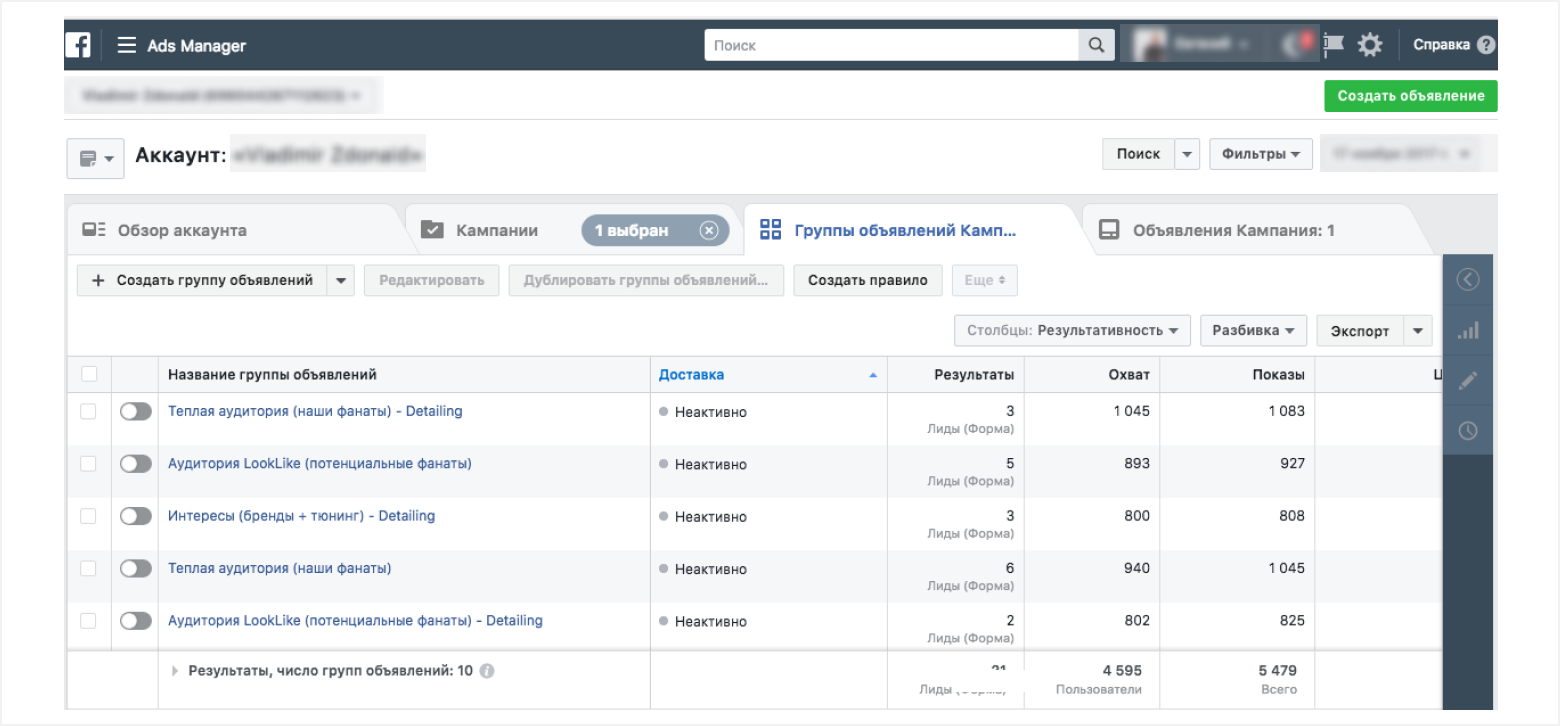Click into the Поиск search field
Image resolution: width=1560 pixels, height=726 pixels.
click(890, 45)
